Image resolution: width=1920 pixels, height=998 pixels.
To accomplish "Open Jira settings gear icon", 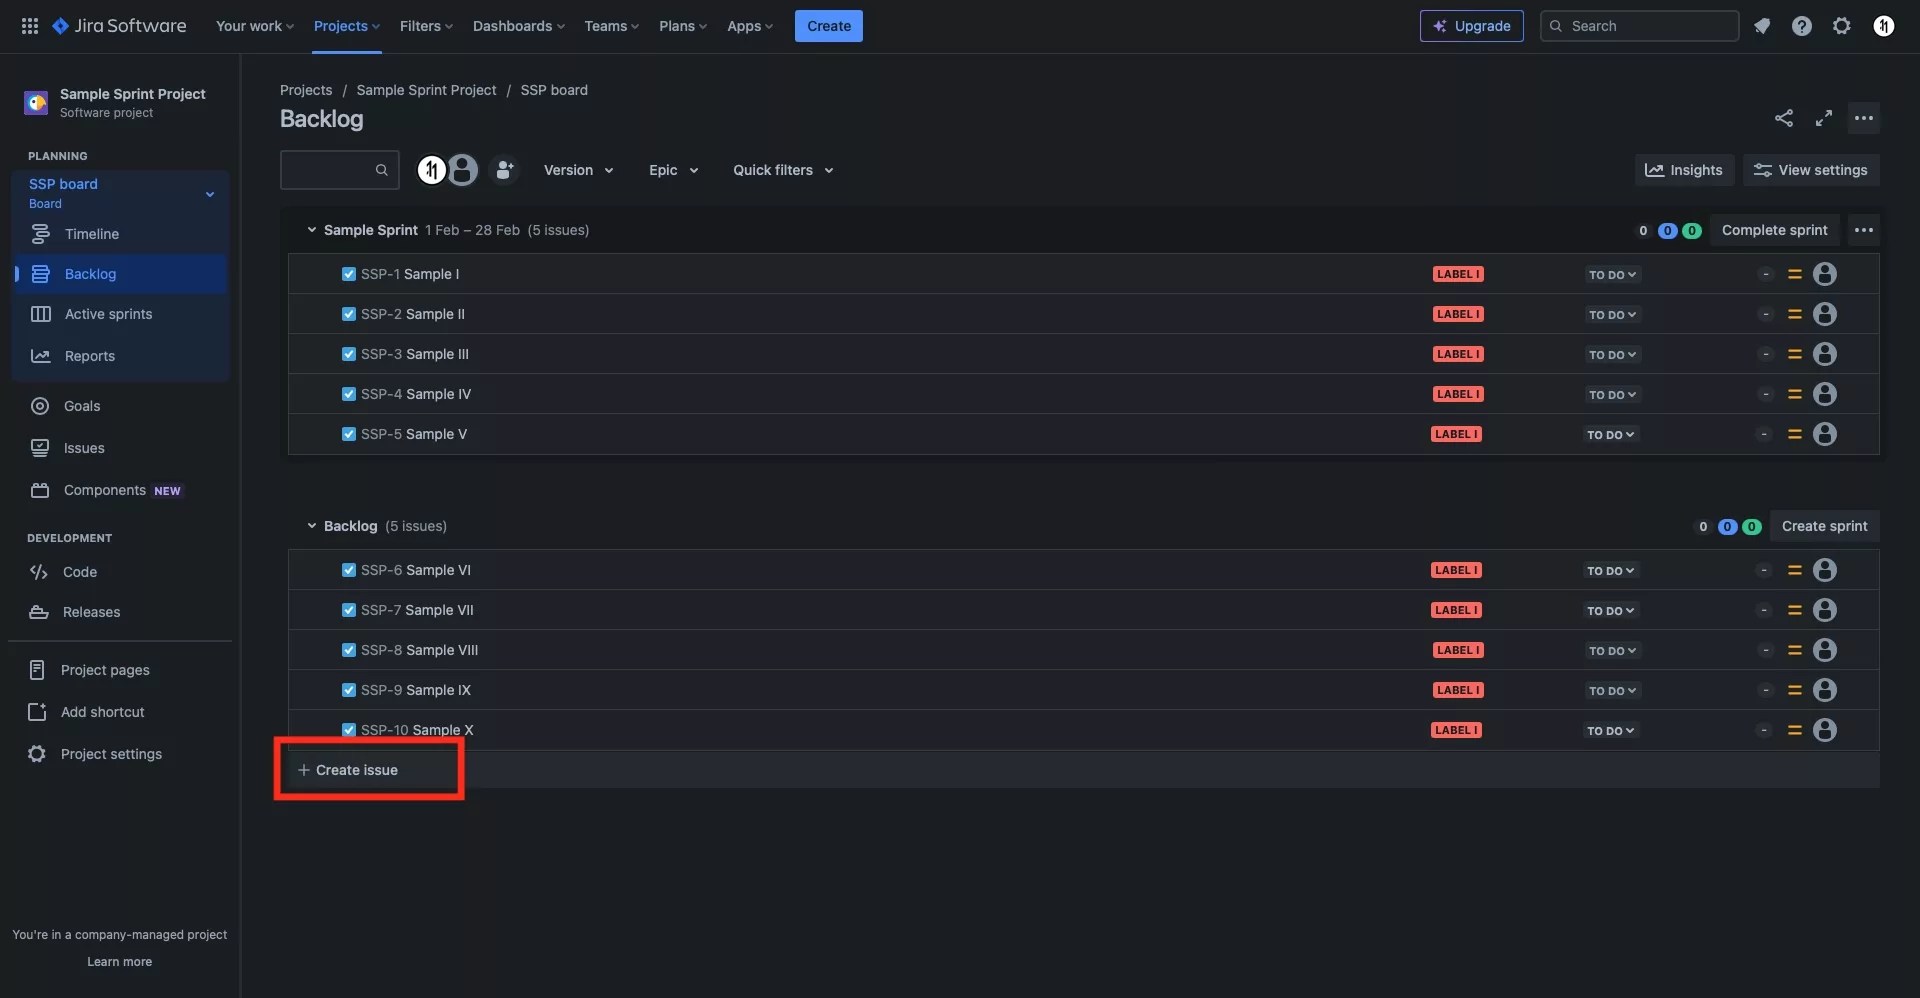I will click(1842, 26).
